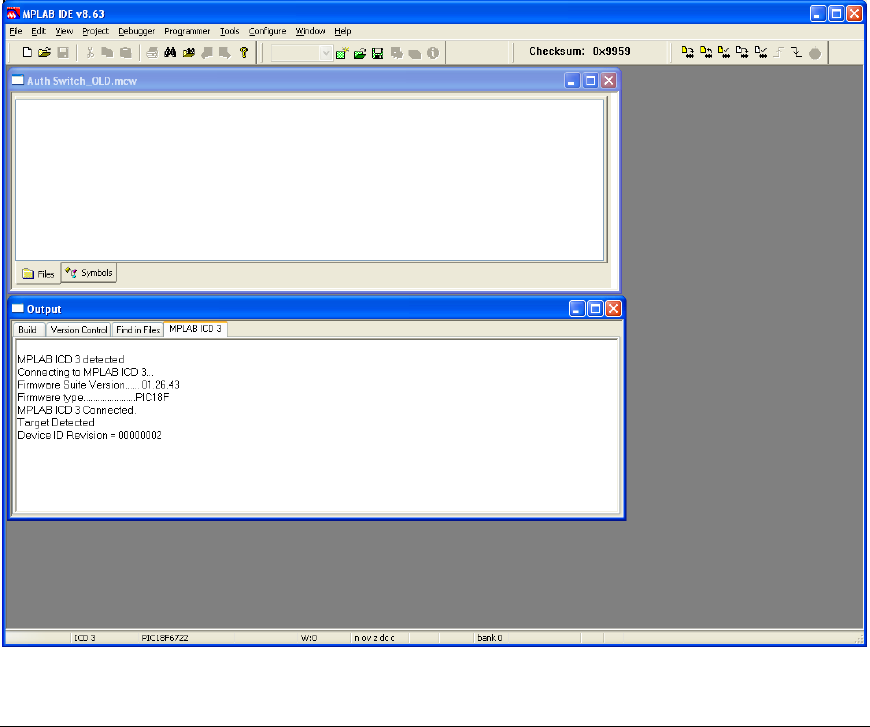This screenshot has height=727, width=870.
Task: Select the MPLAB ICD 3 output tab
Action: click(195, 329)
